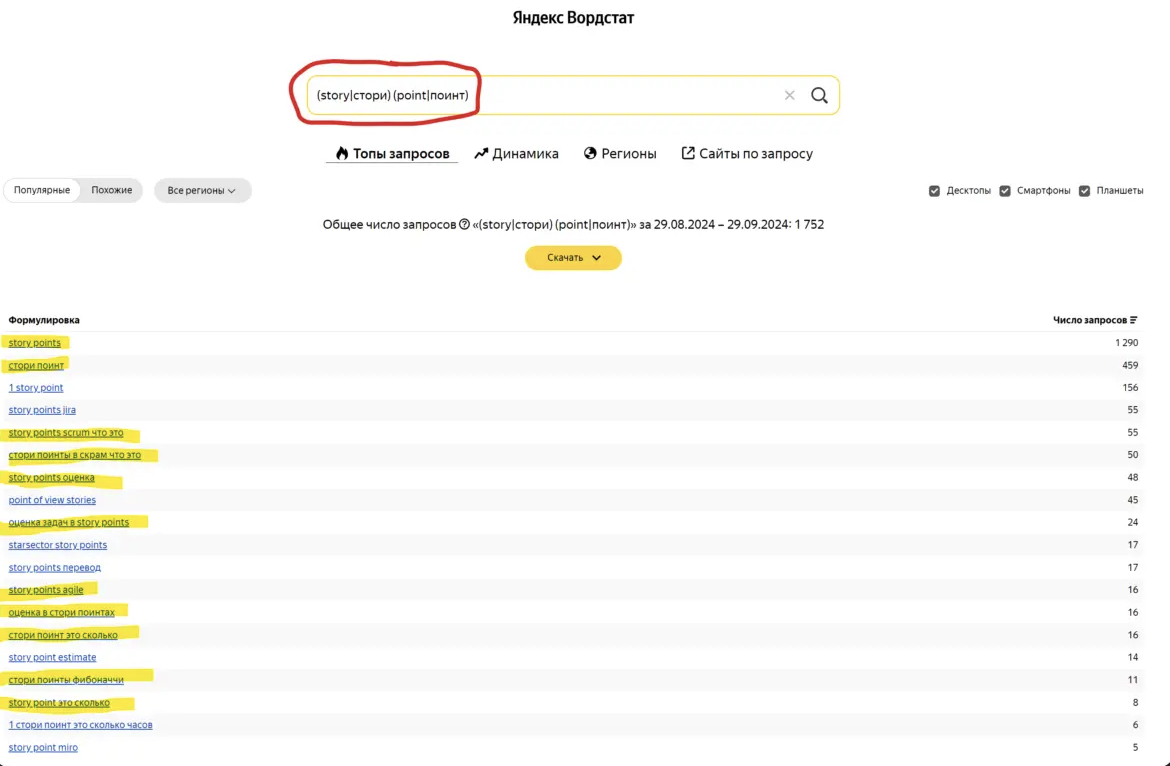Open оценка в стори поинтах link
1170x766 pixels.
click(x=61, y=612)
